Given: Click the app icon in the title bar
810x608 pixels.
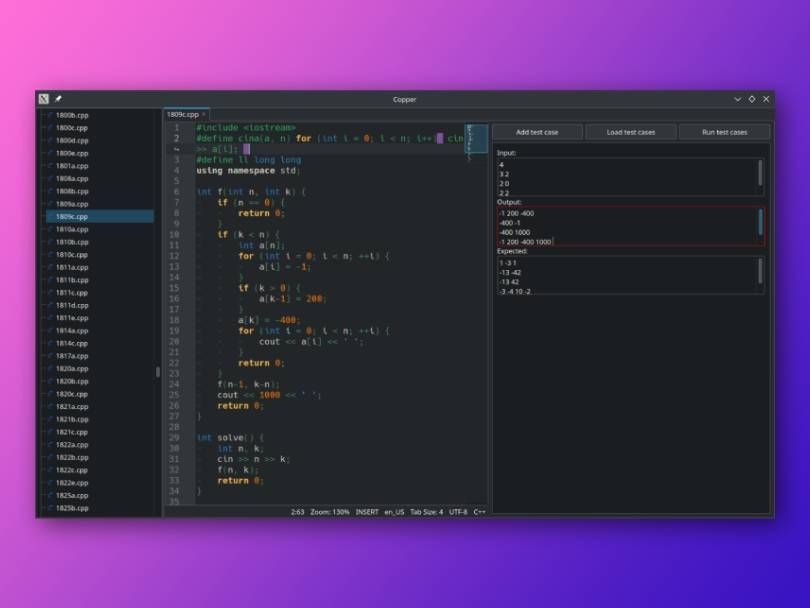Looking at the screenshot, I should point(44,99).
